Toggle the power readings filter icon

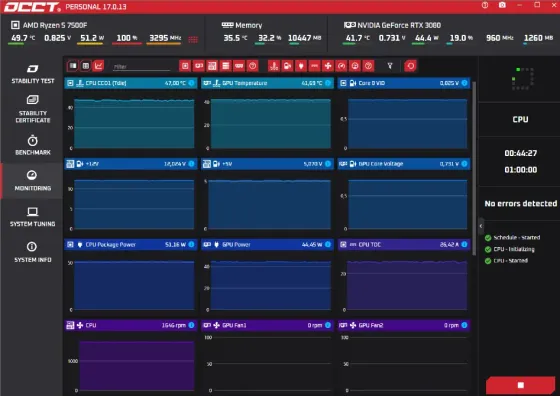(x=301, y=66)
